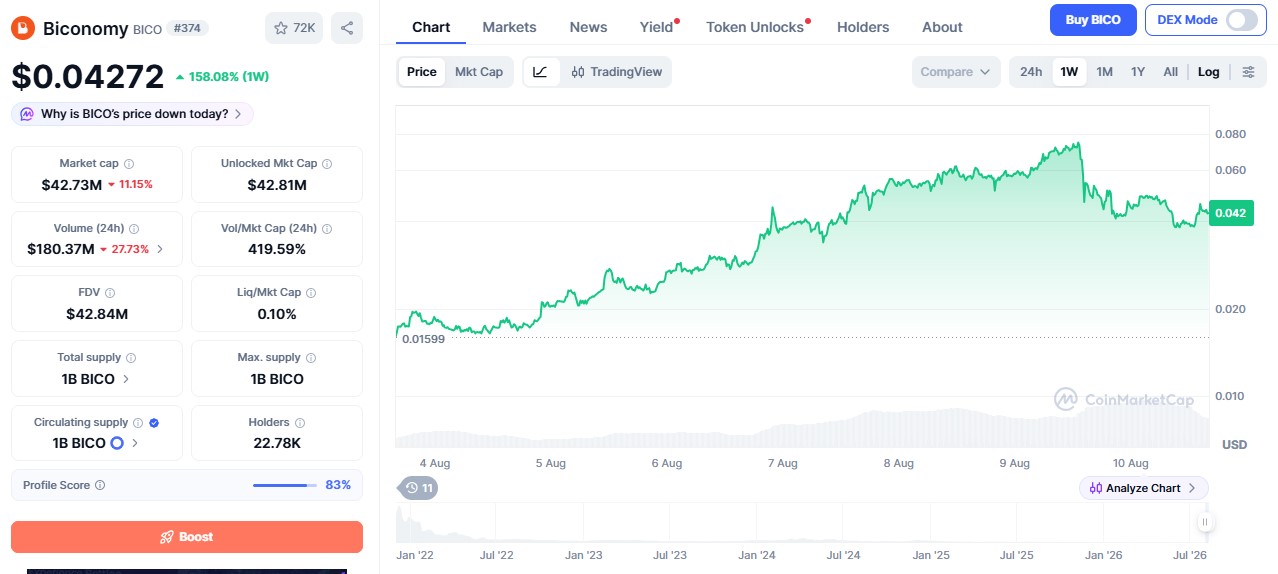Viewport: 1278px width, 574px height.
Task: Click the Profile Score progress bar
Action: point(284,485)
